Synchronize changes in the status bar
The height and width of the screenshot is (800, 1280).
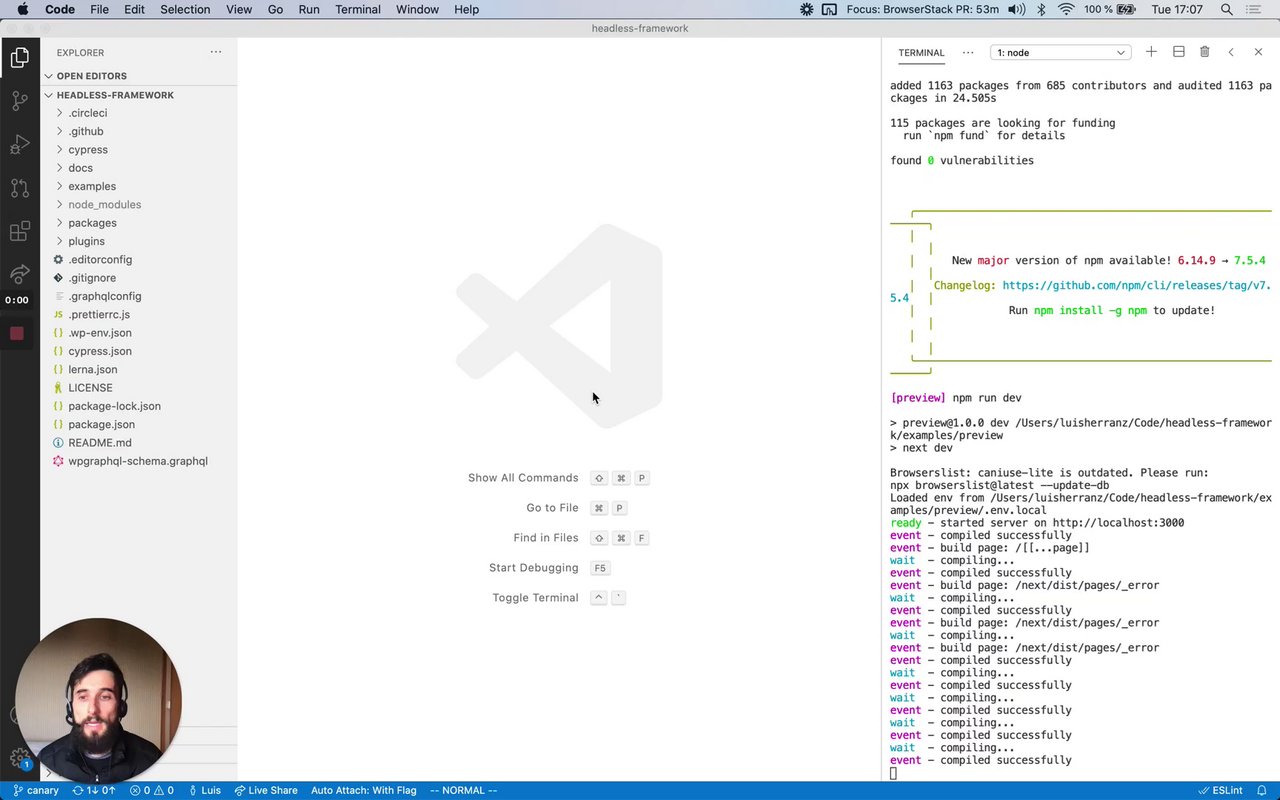(94, 790)
